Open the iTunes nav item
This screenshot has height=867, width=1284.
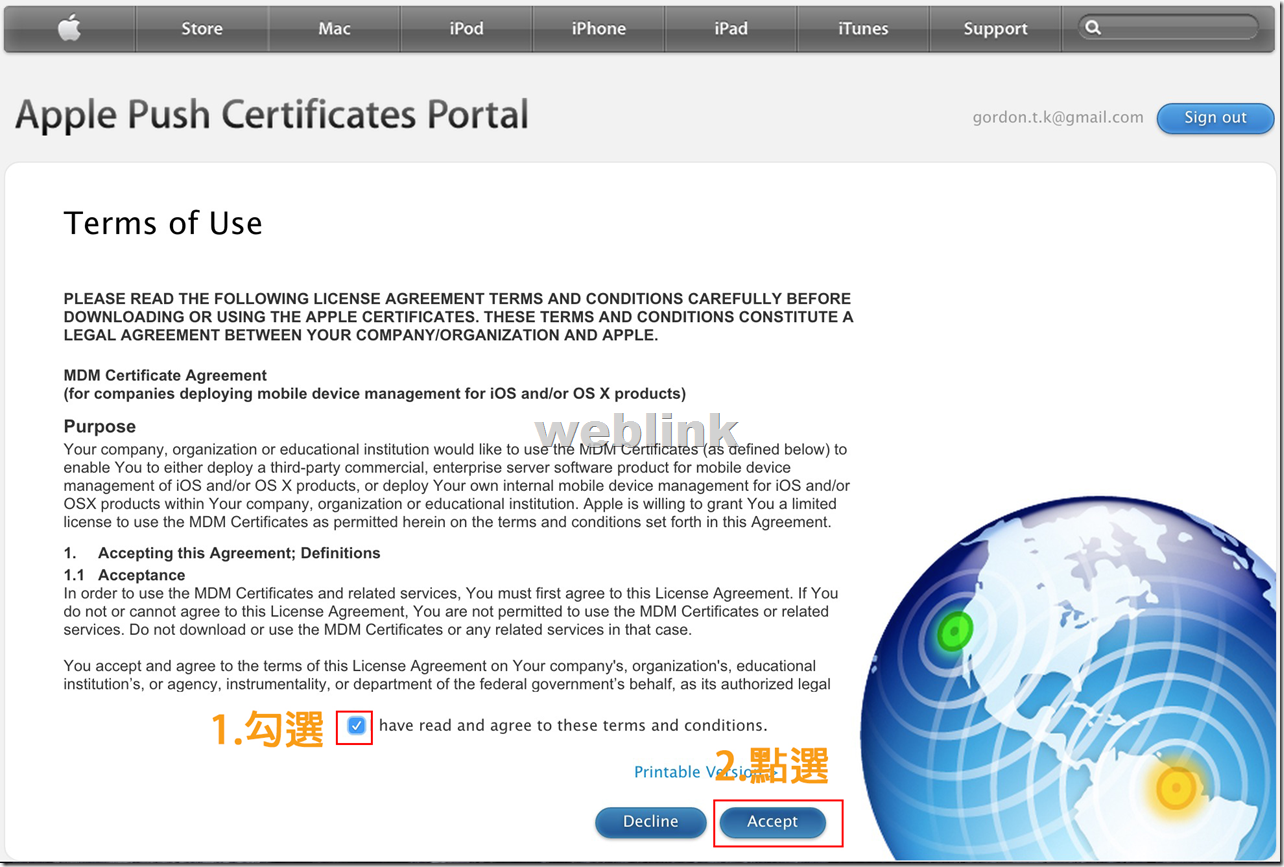click(863, 28)
